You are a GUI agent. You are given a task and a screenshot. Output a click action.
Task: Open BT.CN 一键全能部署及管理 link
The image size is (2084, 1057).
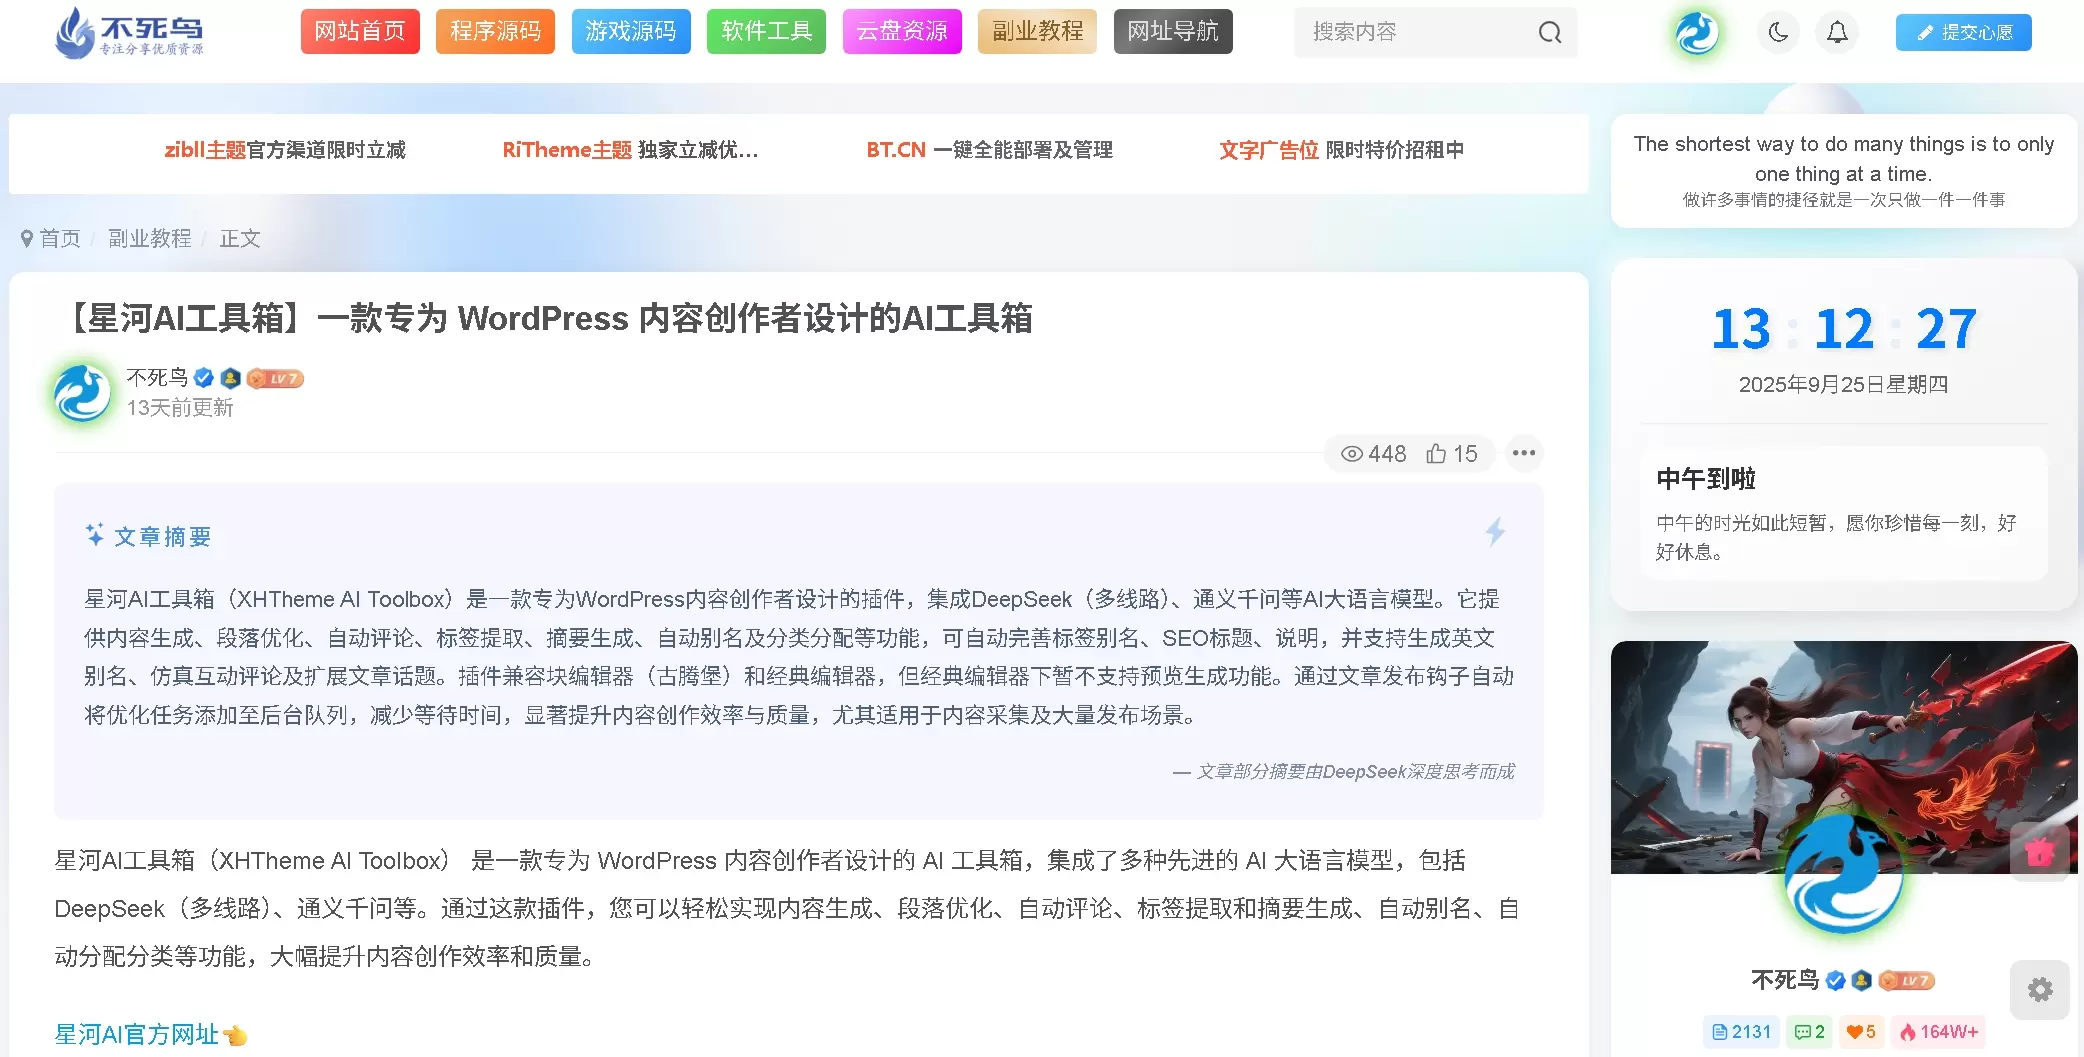click(989, 150)
